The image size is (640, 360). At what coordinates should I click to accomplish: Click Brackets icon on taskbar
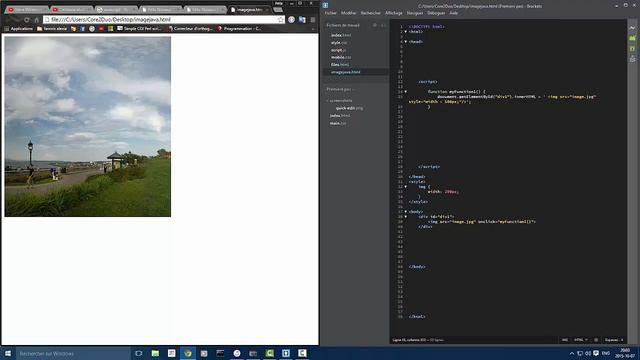coord(286,353)
